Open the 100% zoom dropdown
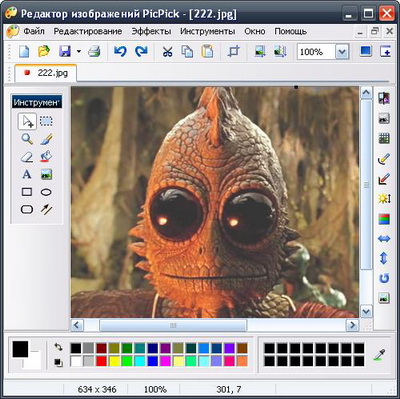This screenshot has height=399, width=400. click(x=342, y=52)
